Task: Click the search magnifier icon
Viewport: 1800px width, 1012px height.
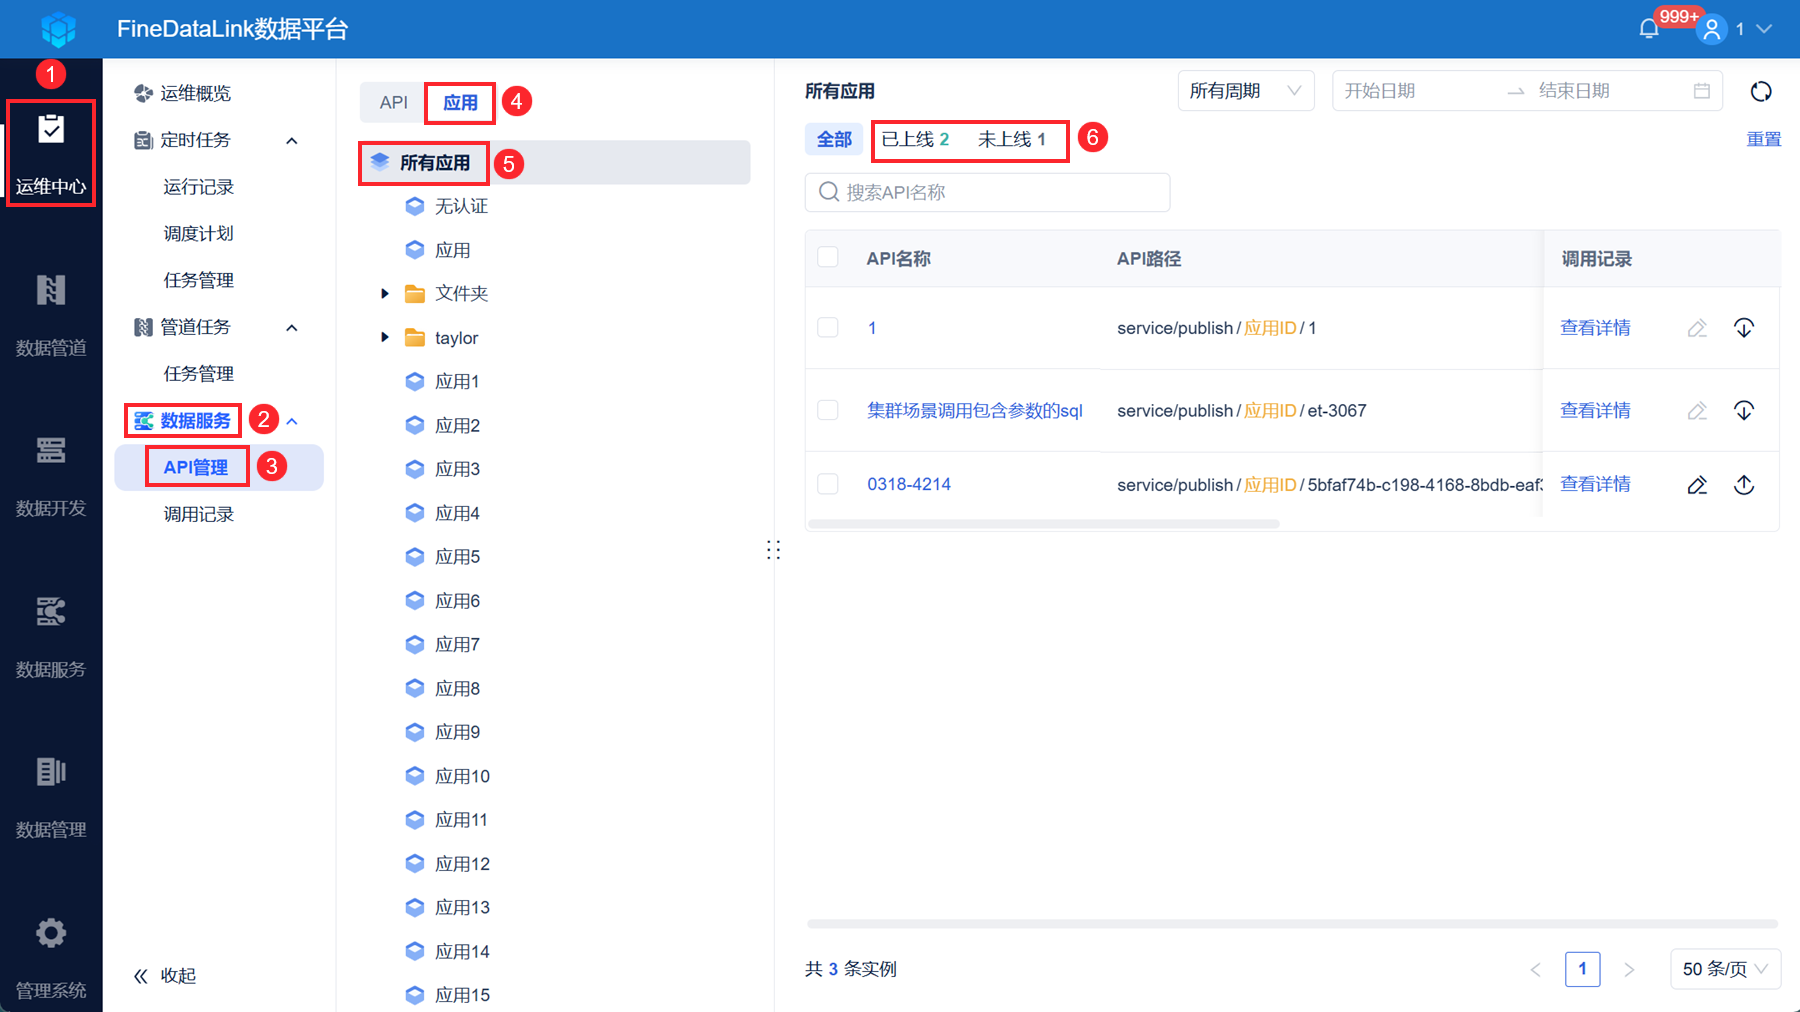Action: click(x=828, y=192)
